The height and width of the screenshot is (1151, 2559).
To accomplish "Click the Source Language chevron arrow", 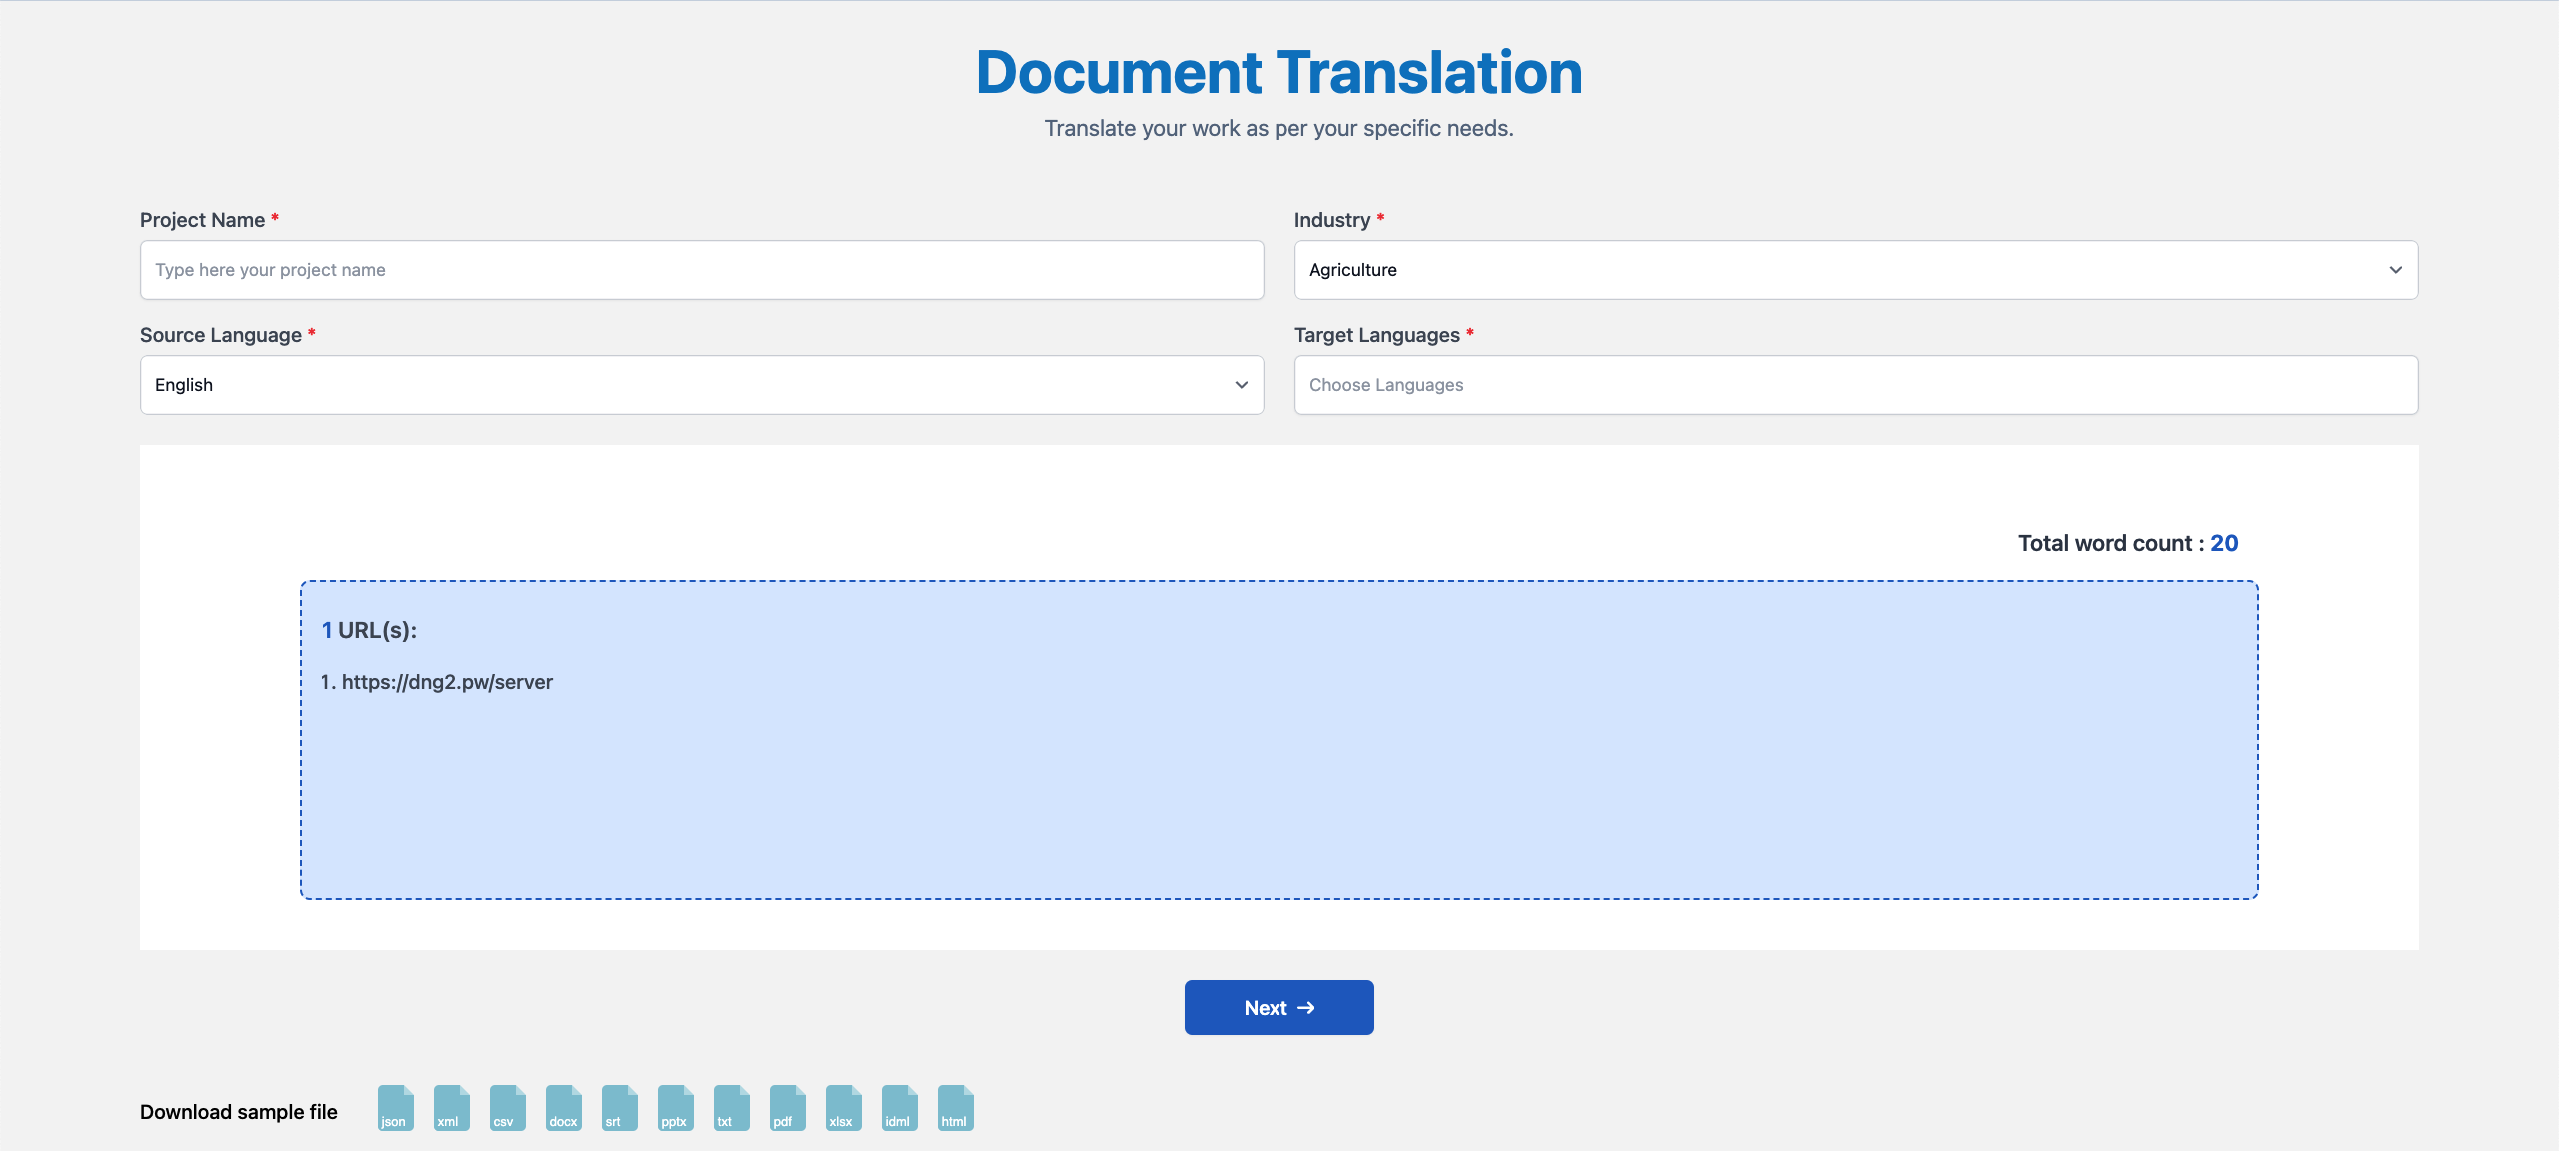I will click(x=1241, y=385).
